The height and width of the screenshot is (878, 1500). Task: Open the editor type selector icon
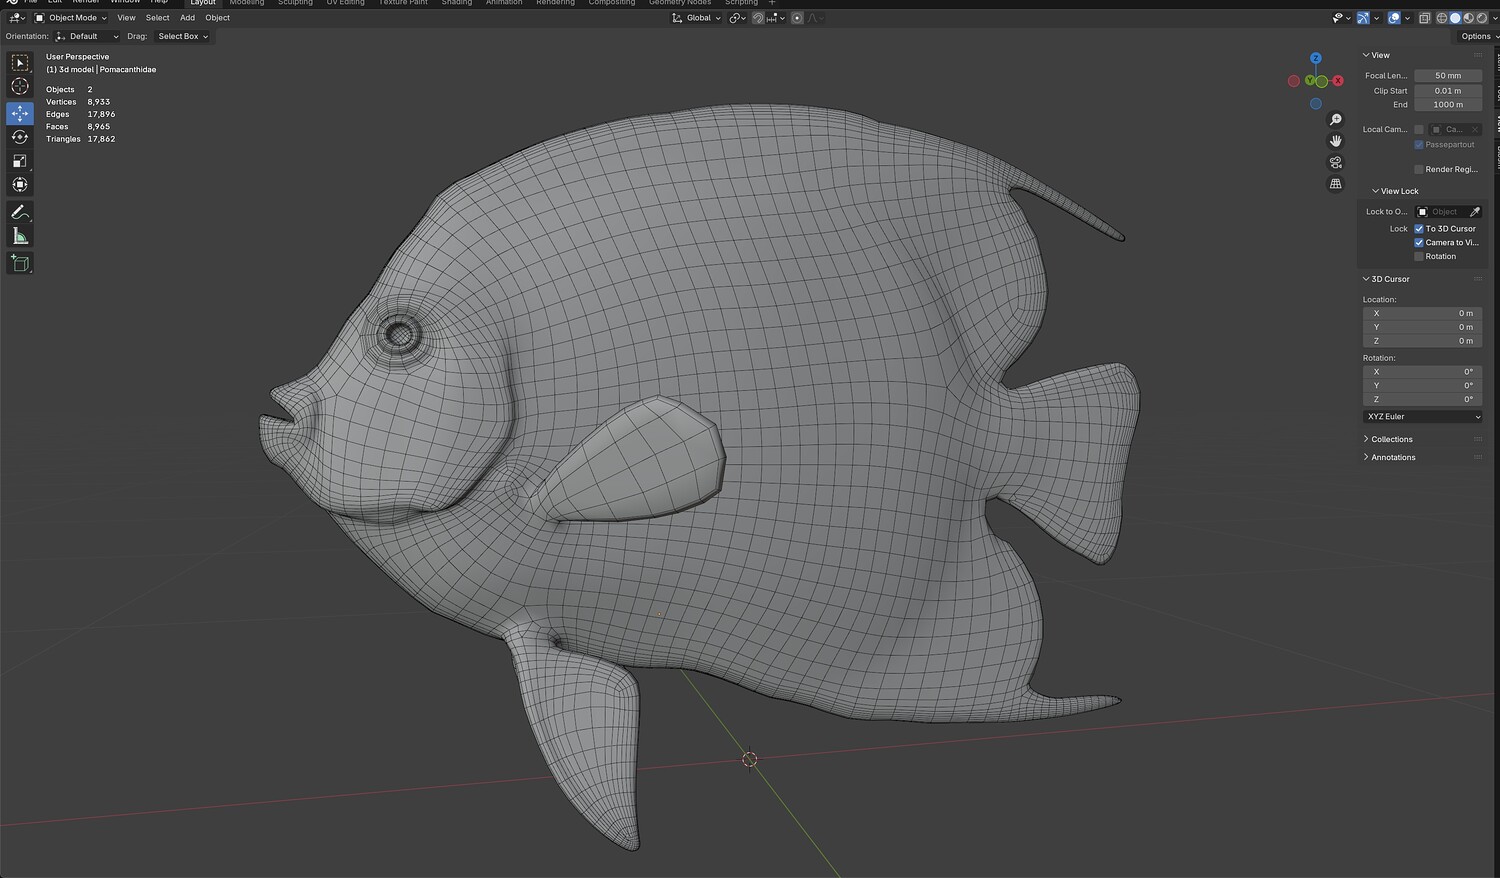coord(17,18)
